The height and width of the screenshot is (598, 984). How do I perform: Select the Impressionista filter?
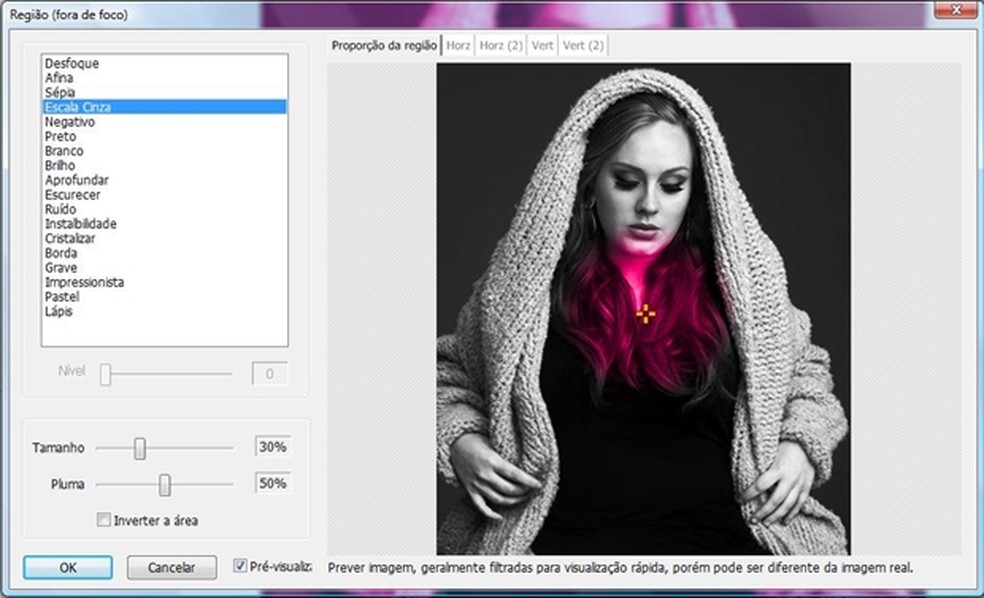click(x=84, y=282)
